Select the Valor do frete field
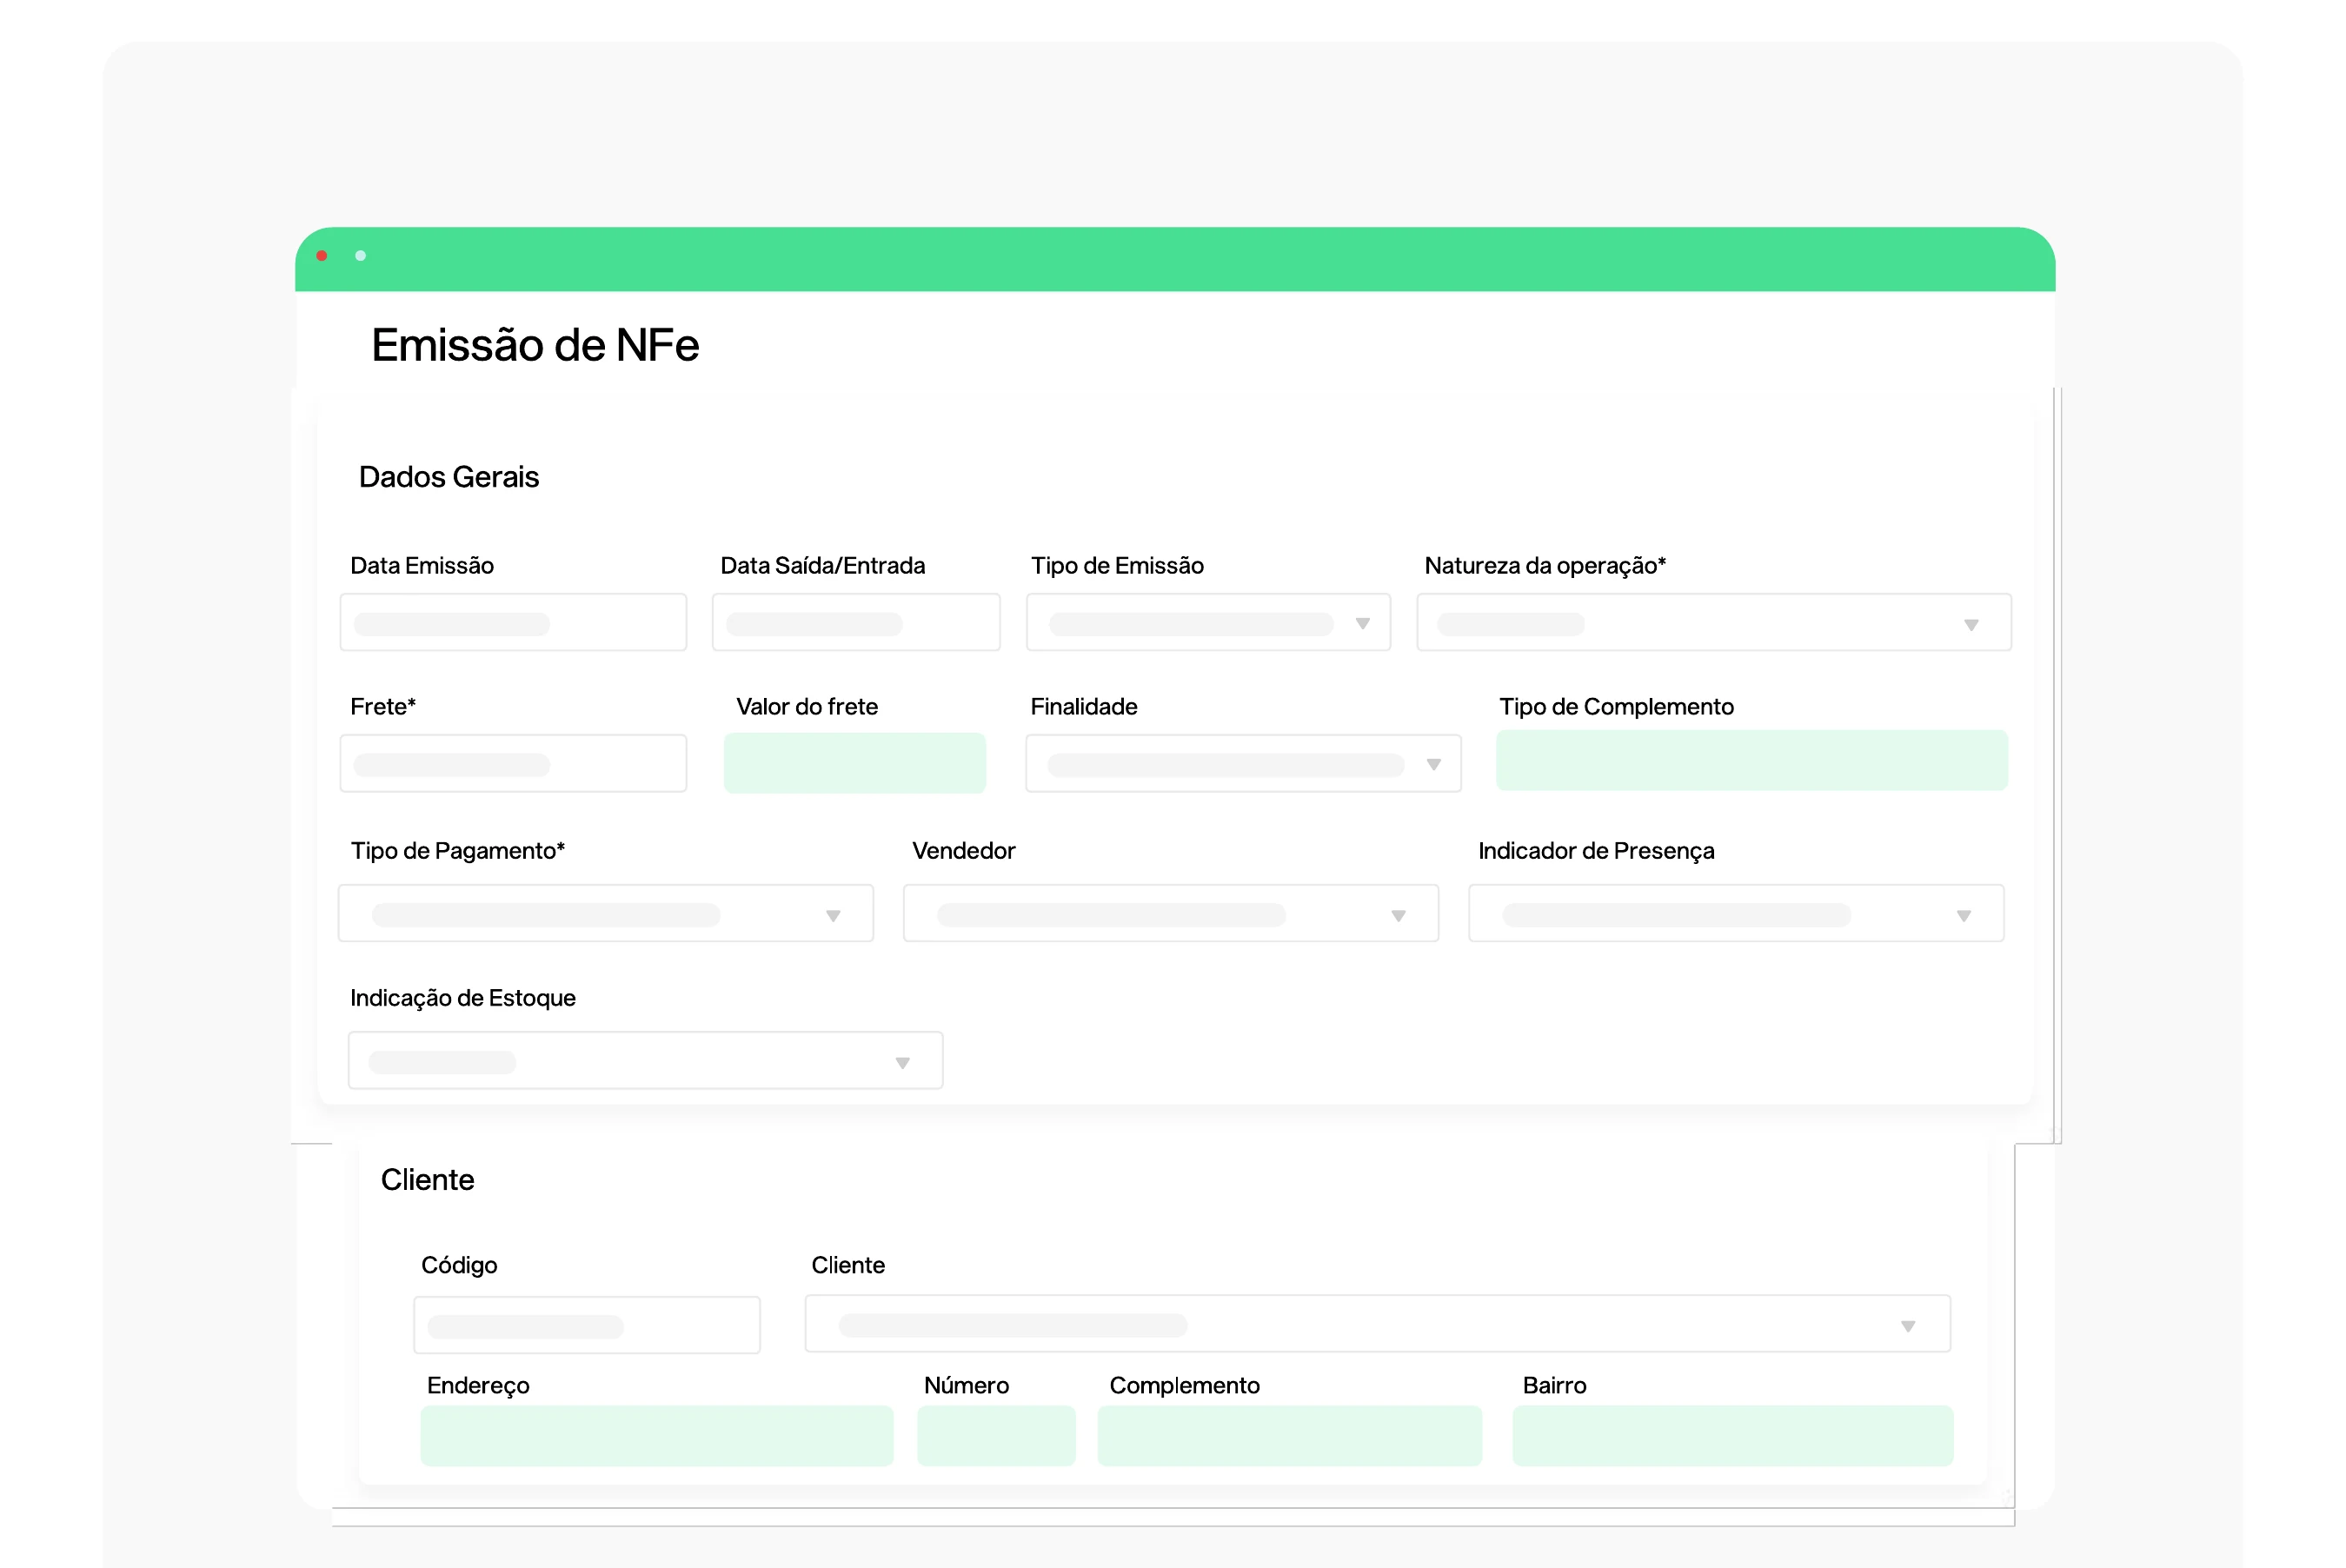Viewport: 2346px width, 1568px height. [855, 763]
